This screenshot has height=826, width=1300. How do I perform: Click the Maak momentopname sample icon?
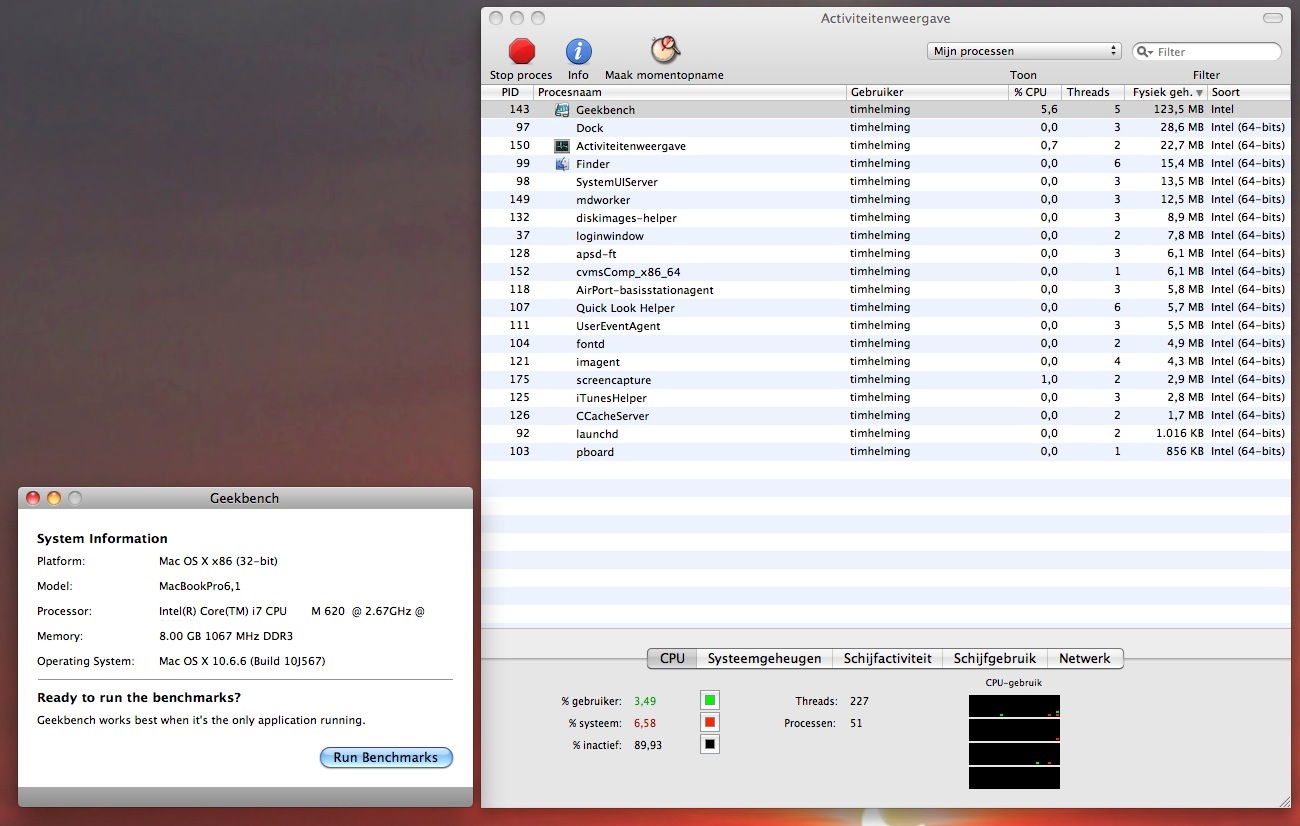tap(664, 50)
